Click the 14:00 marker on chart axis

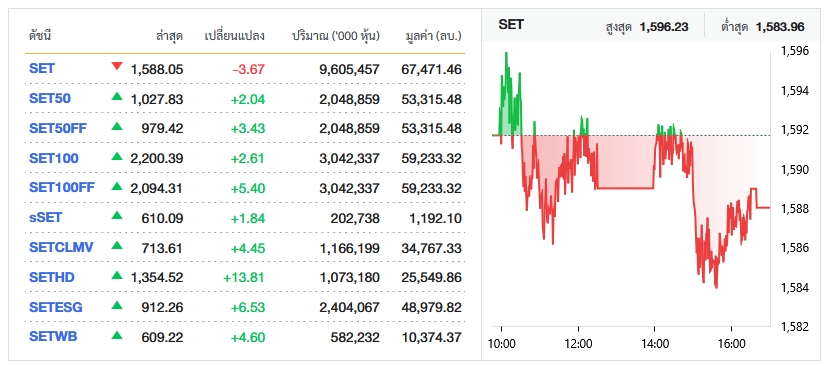coord(655,344)
